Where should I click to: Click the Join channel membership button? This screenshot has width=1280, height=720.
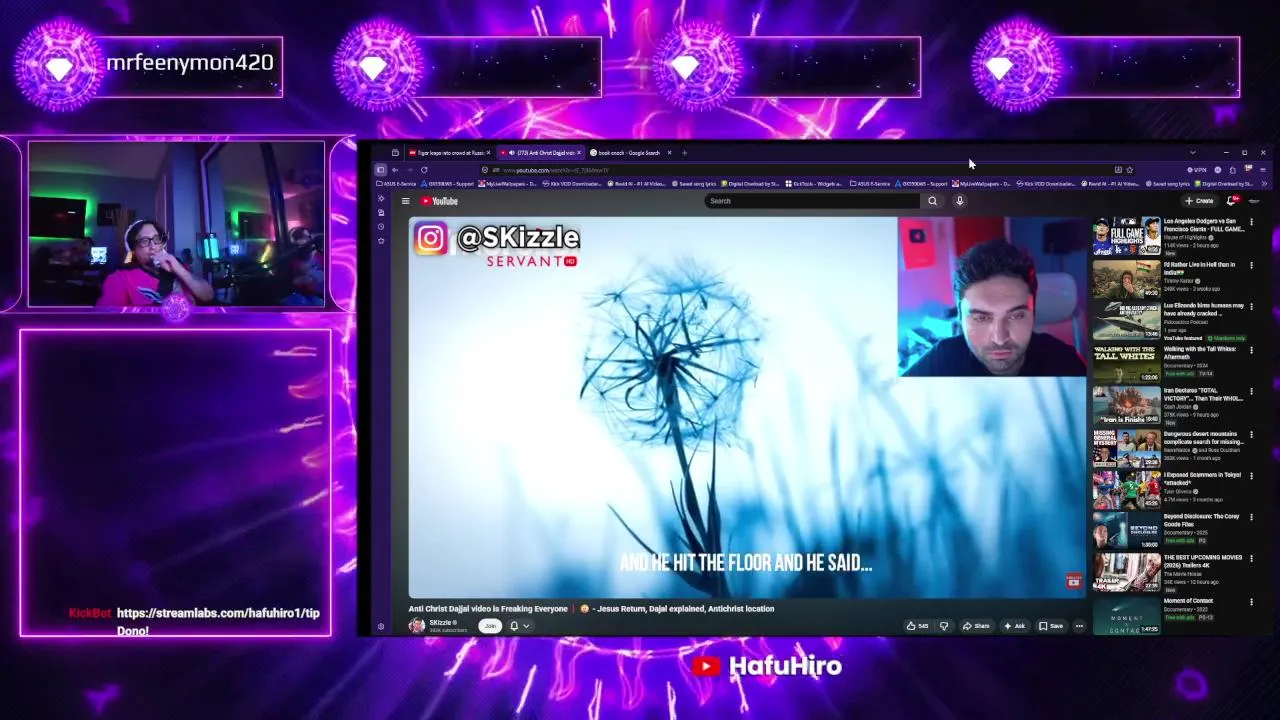tap(490, 626)
